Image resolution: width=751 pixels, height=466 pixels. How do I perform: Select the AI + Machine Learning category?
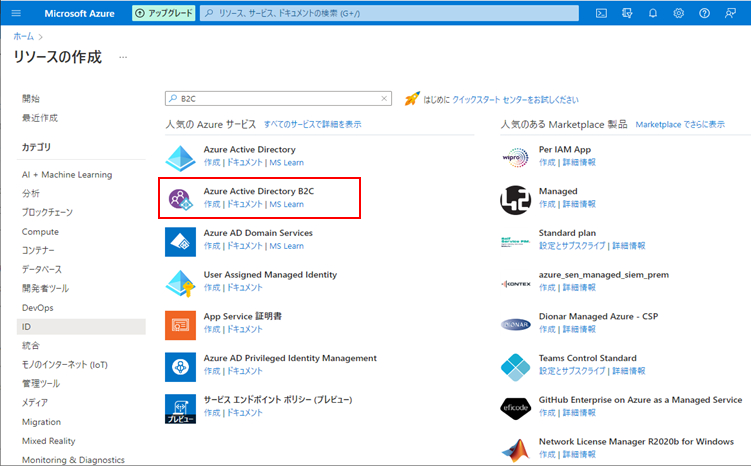click(67, 174)
